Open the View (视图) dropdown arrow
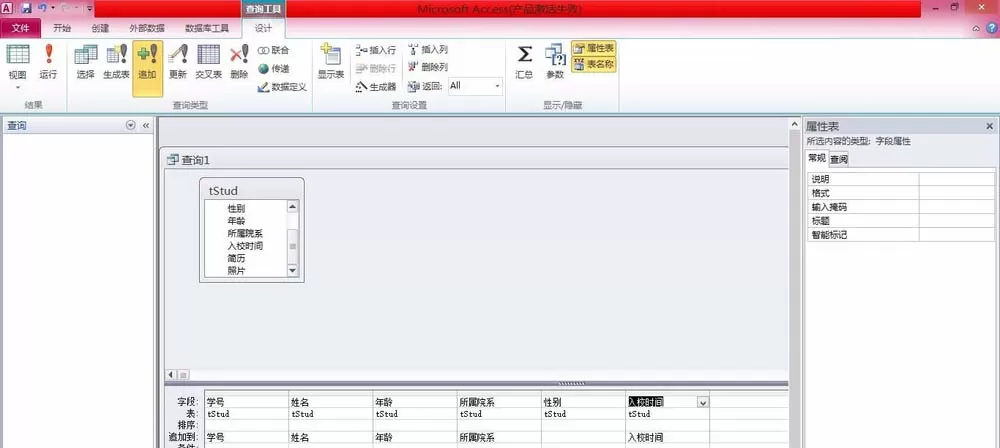The image size is (1000, 448). (18, 88)
